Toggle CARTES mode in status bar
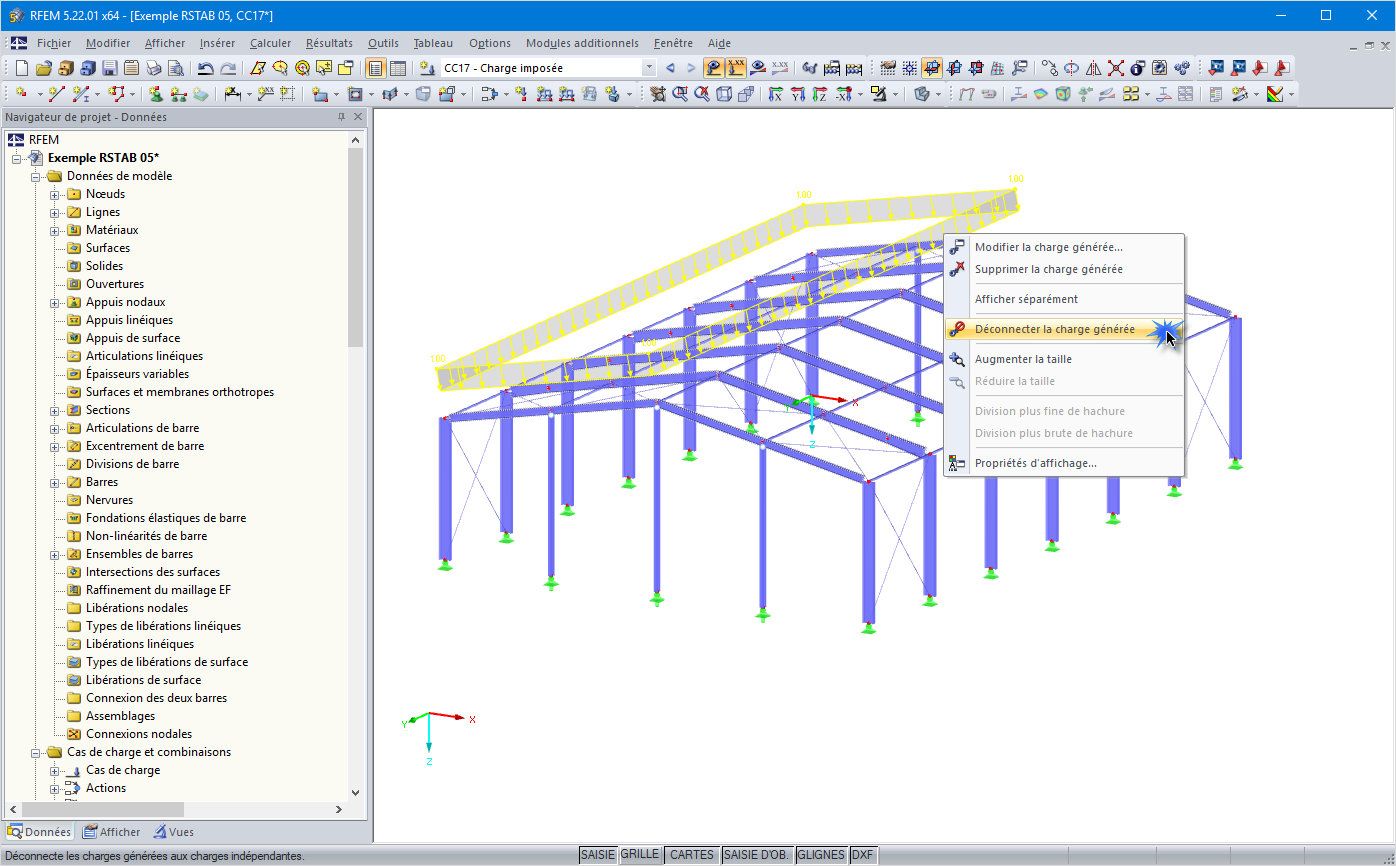1396x866 pixels. click(692, 855)
